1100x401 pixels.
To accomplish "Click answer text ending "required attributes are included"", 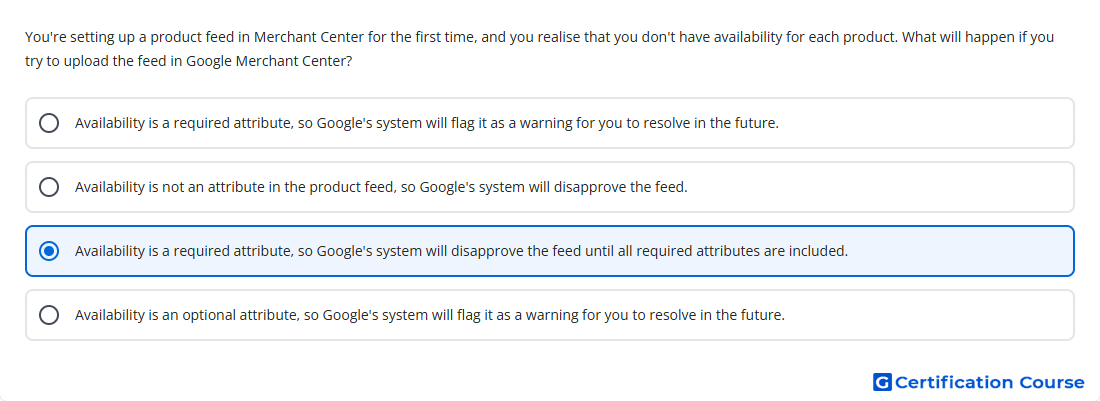I will (x=462, y=251).
